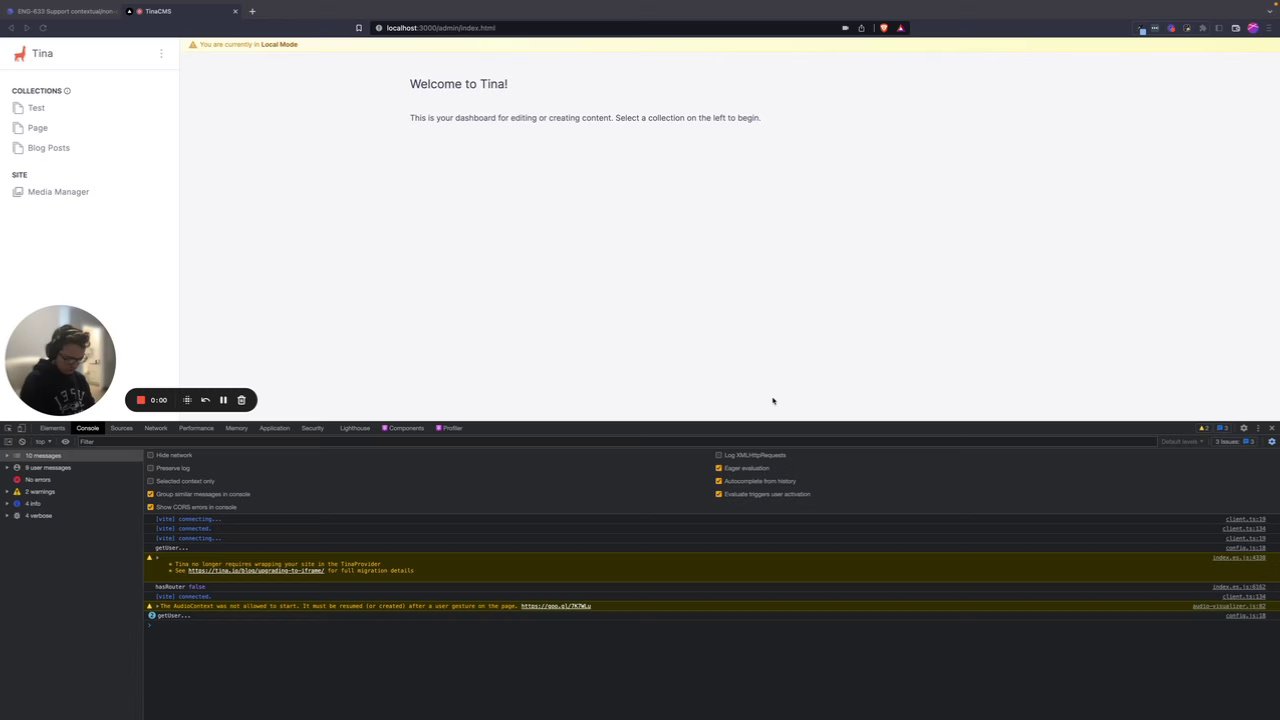Click the webcam bubble thumbnail
Screen dimensions: 1280x720
pos(60,360)
